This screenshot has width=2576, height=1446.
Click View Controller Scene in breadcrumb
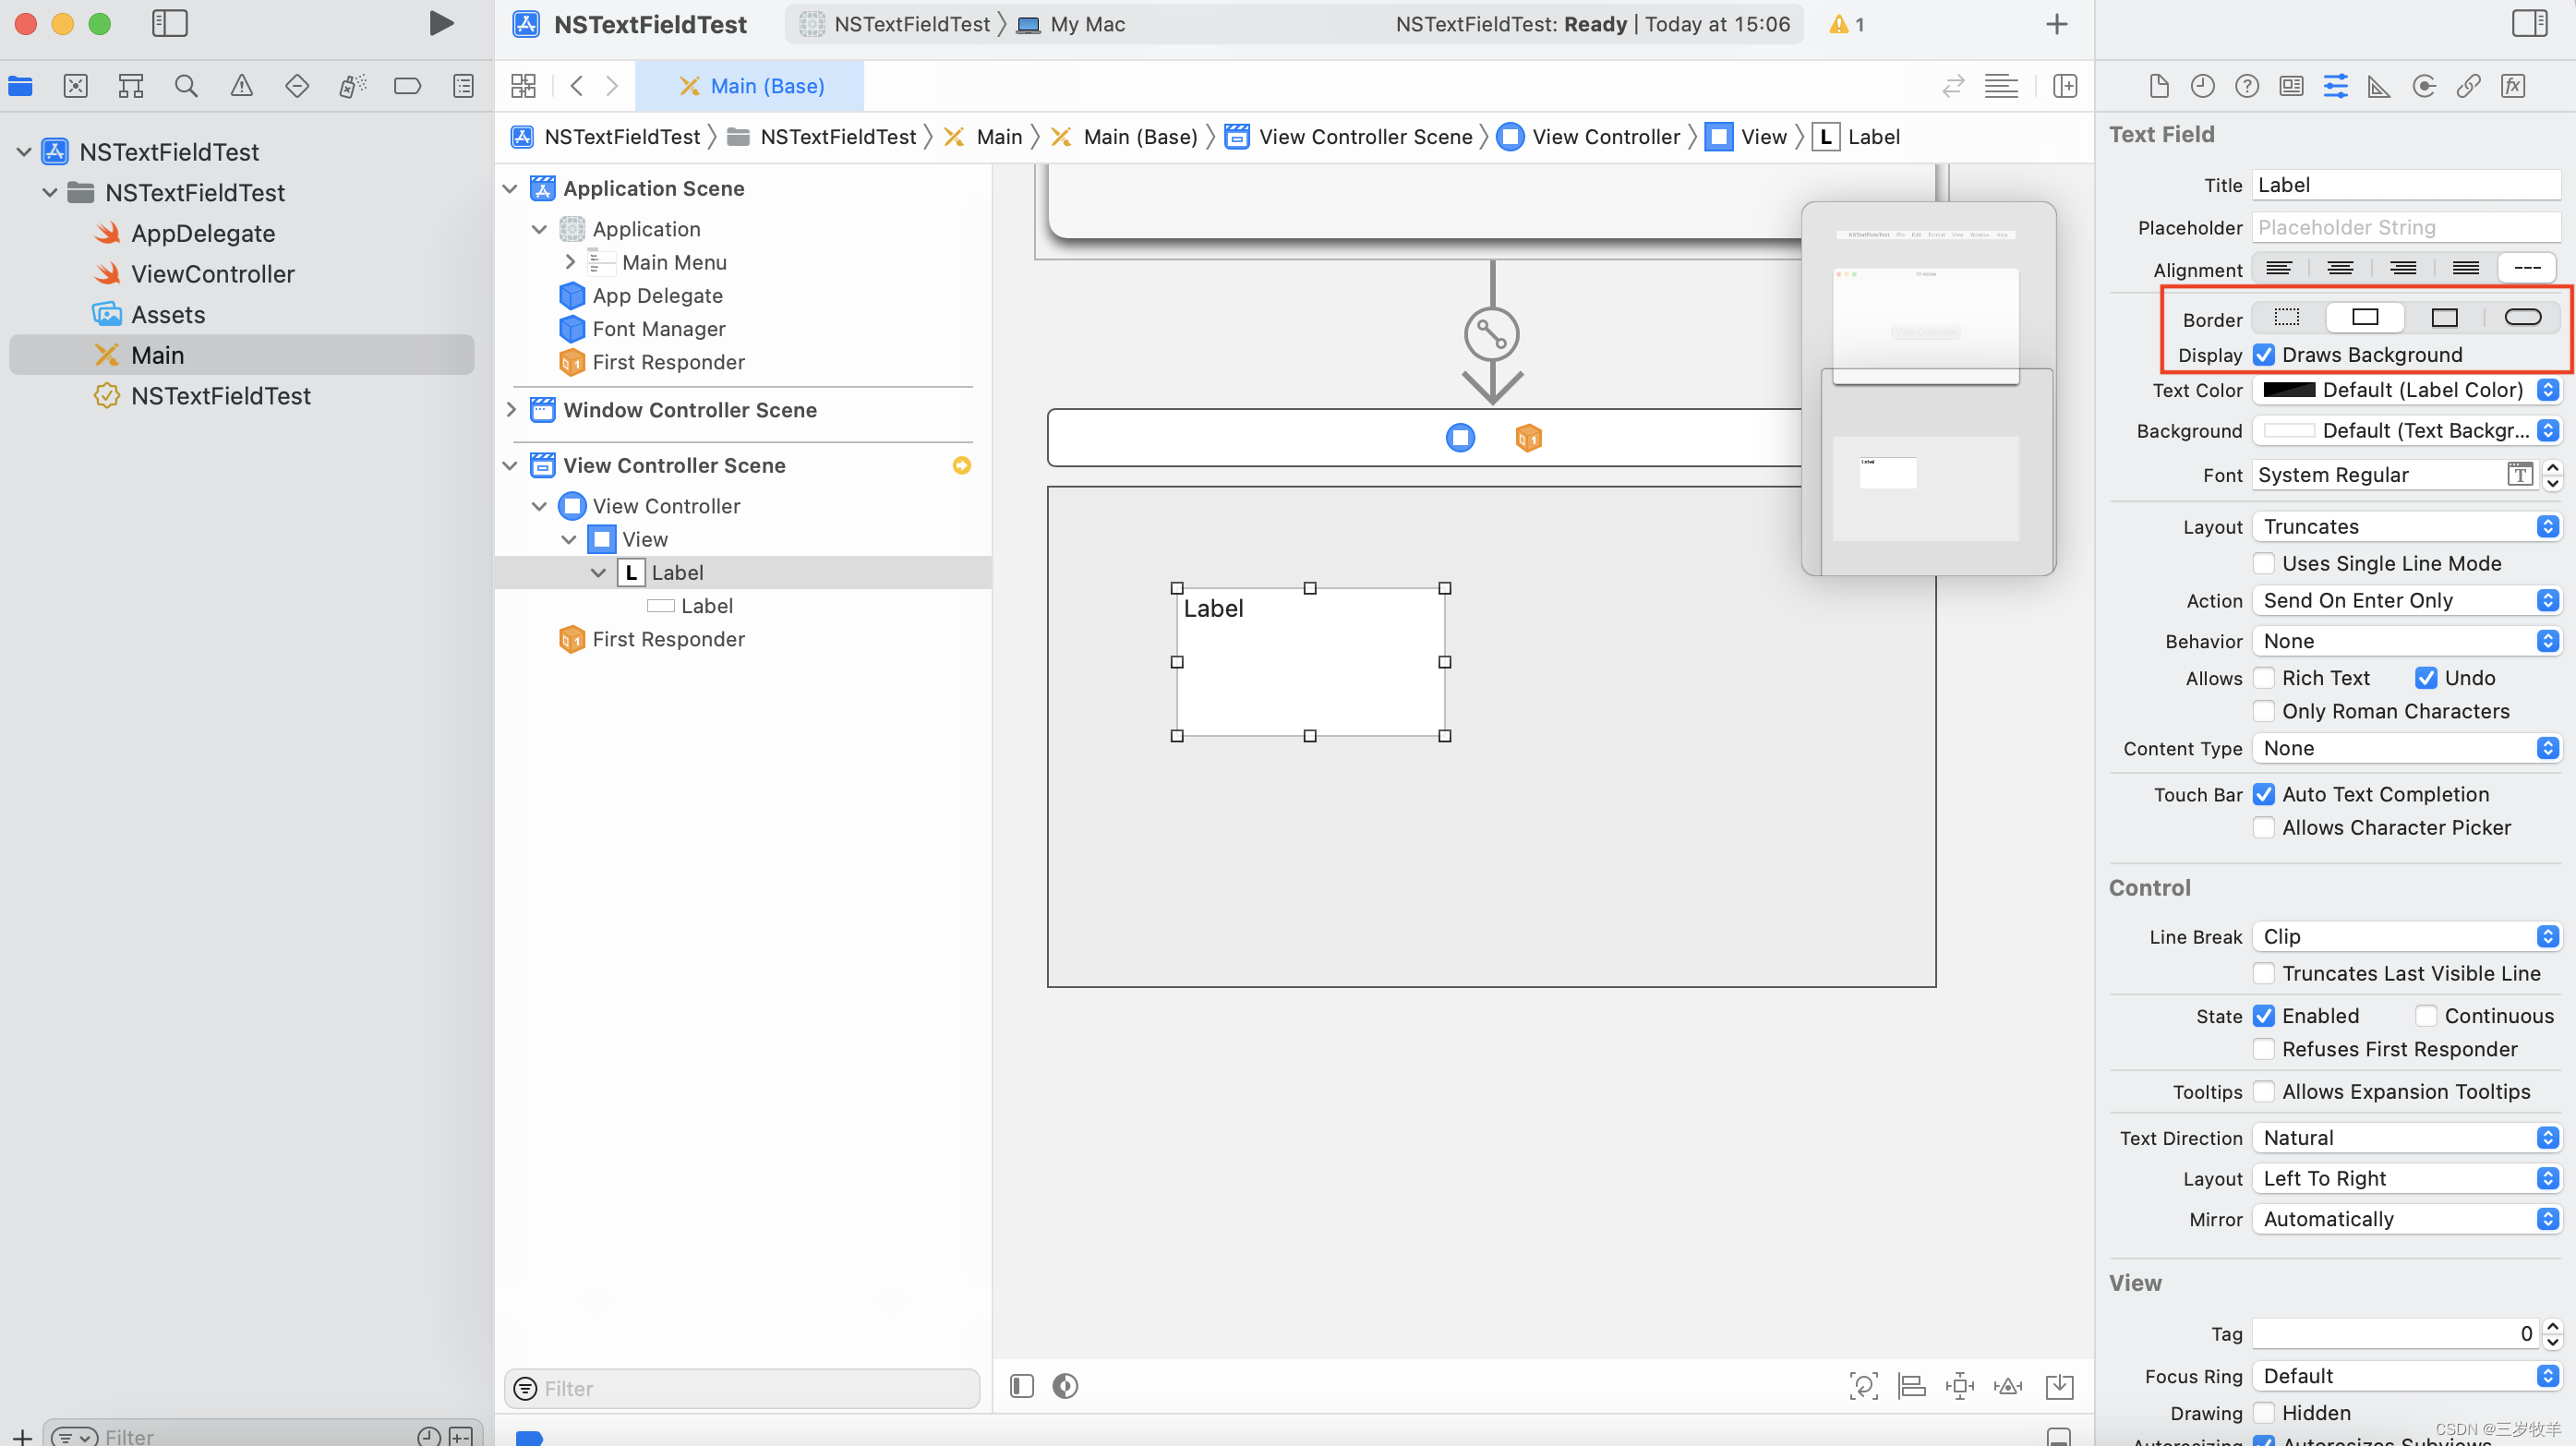[x=1364, y=137]
